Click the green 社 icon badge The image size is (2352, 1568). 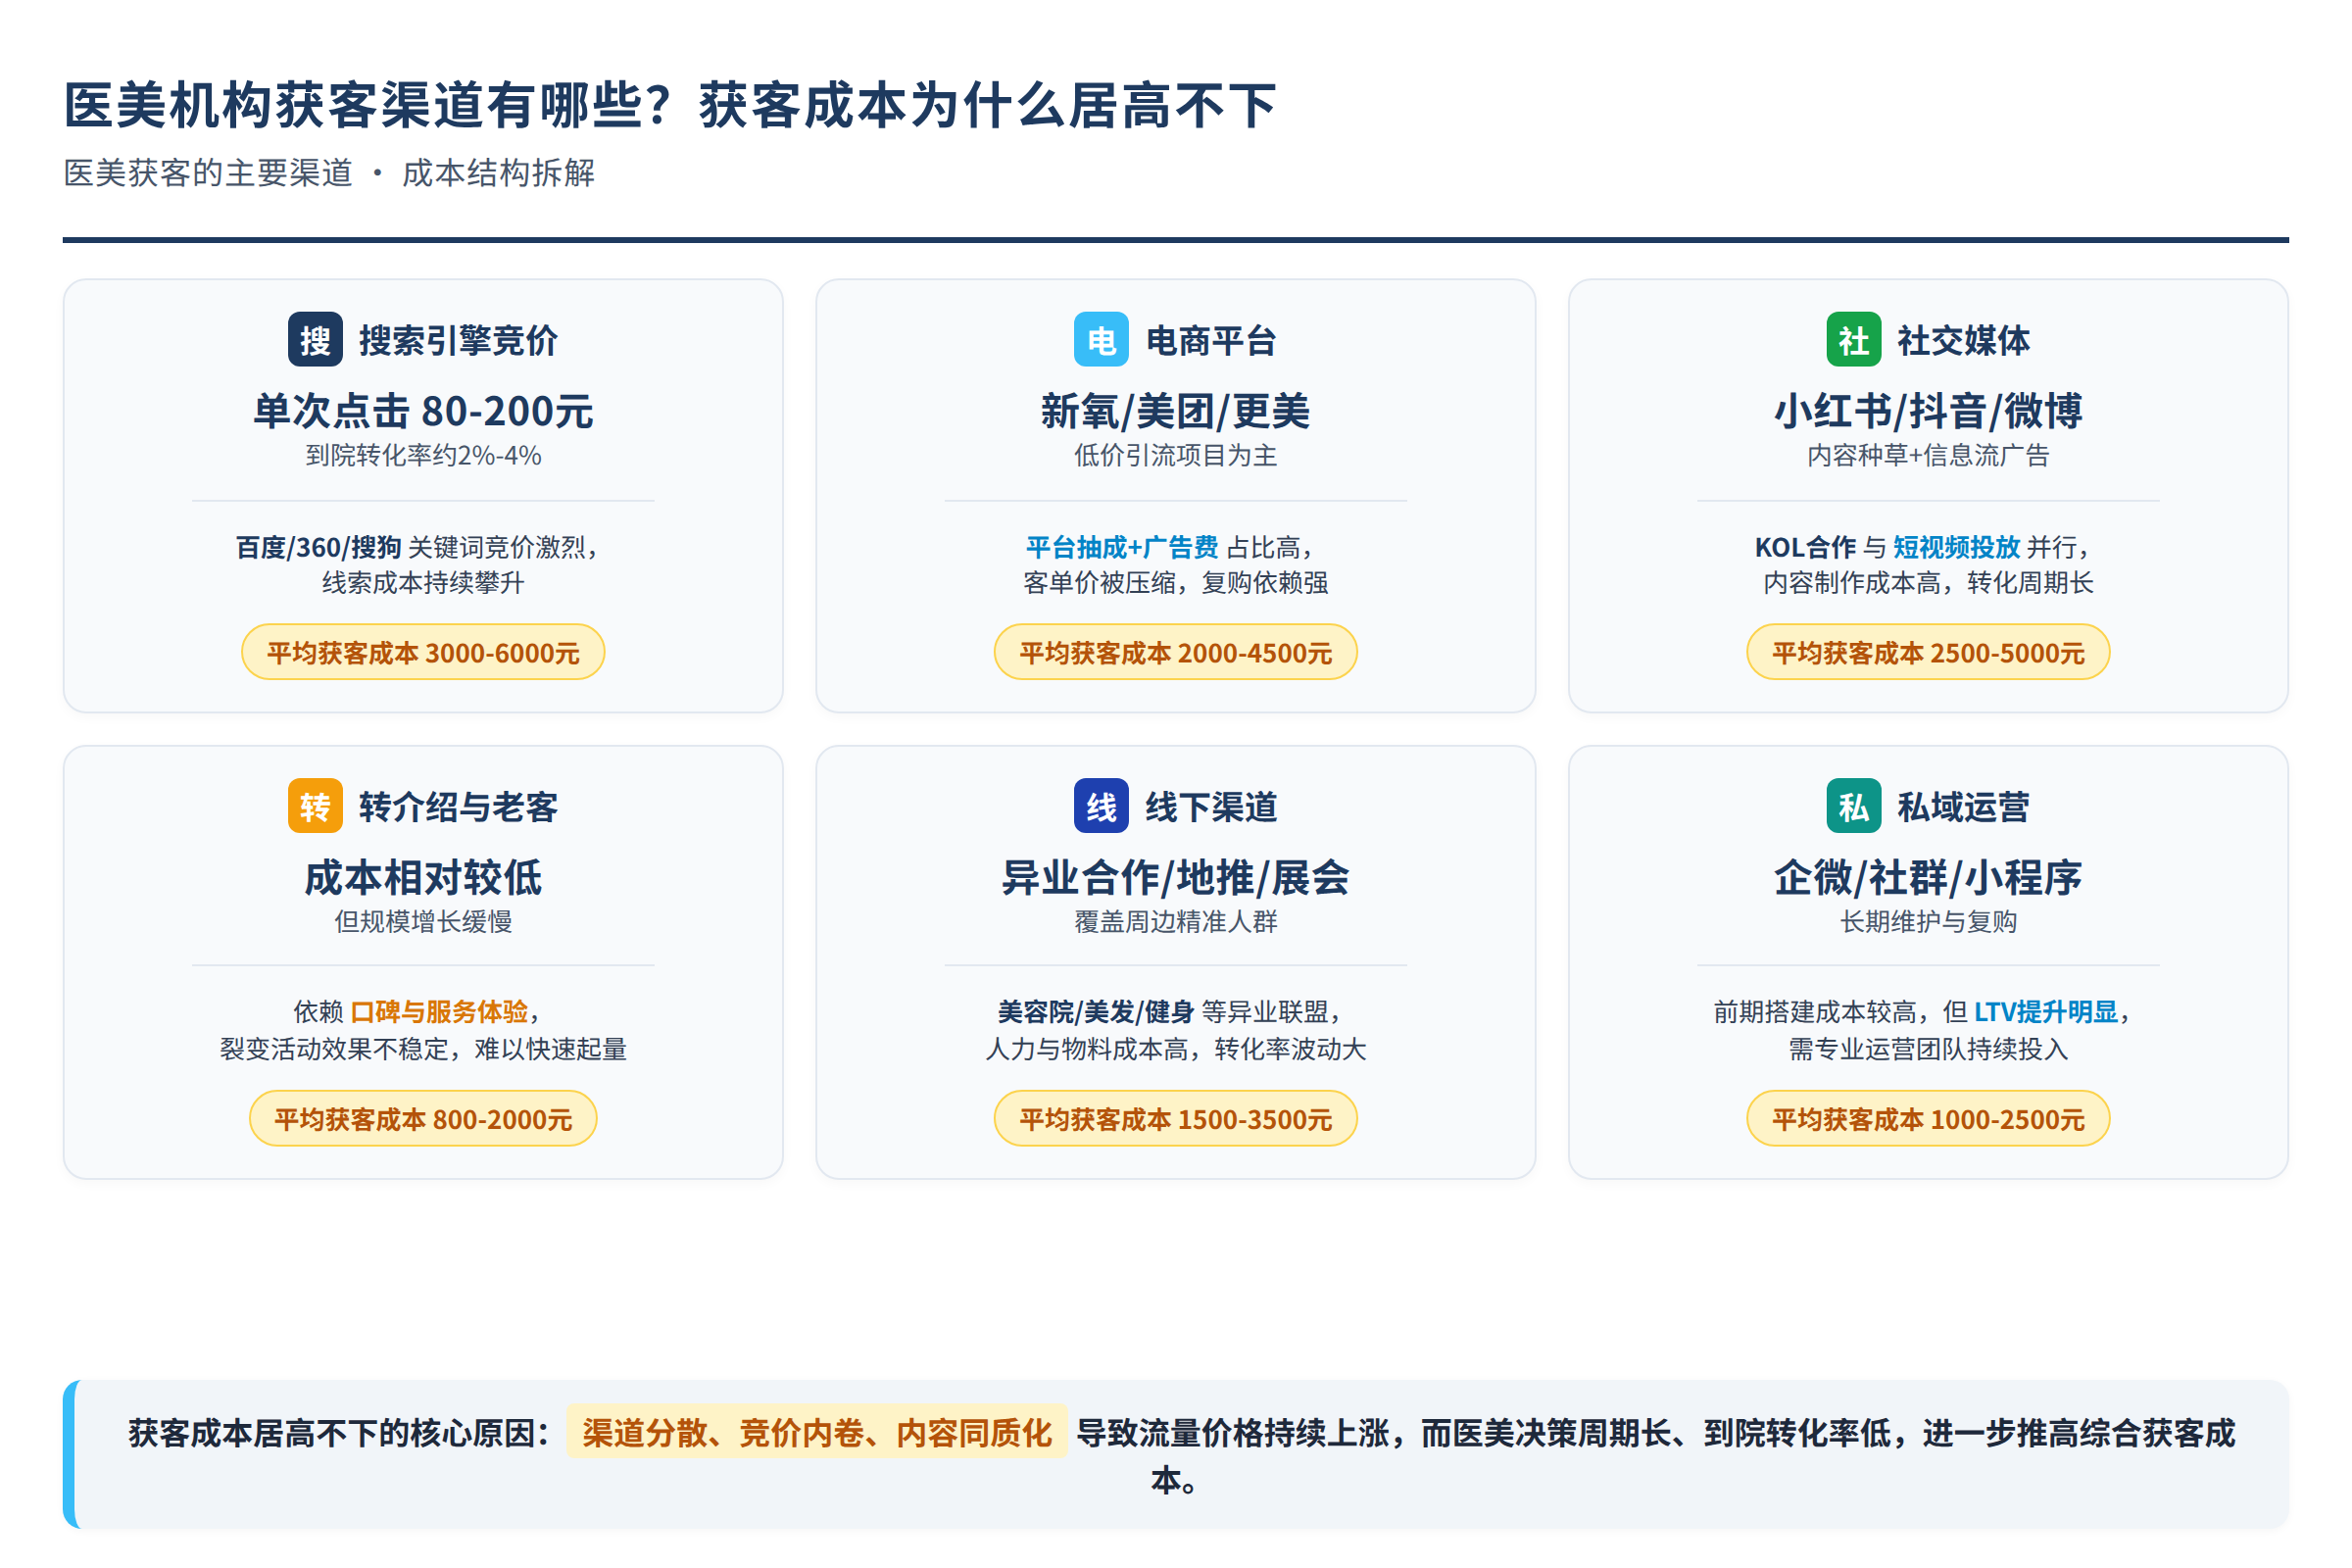[x=1854, y=340]
